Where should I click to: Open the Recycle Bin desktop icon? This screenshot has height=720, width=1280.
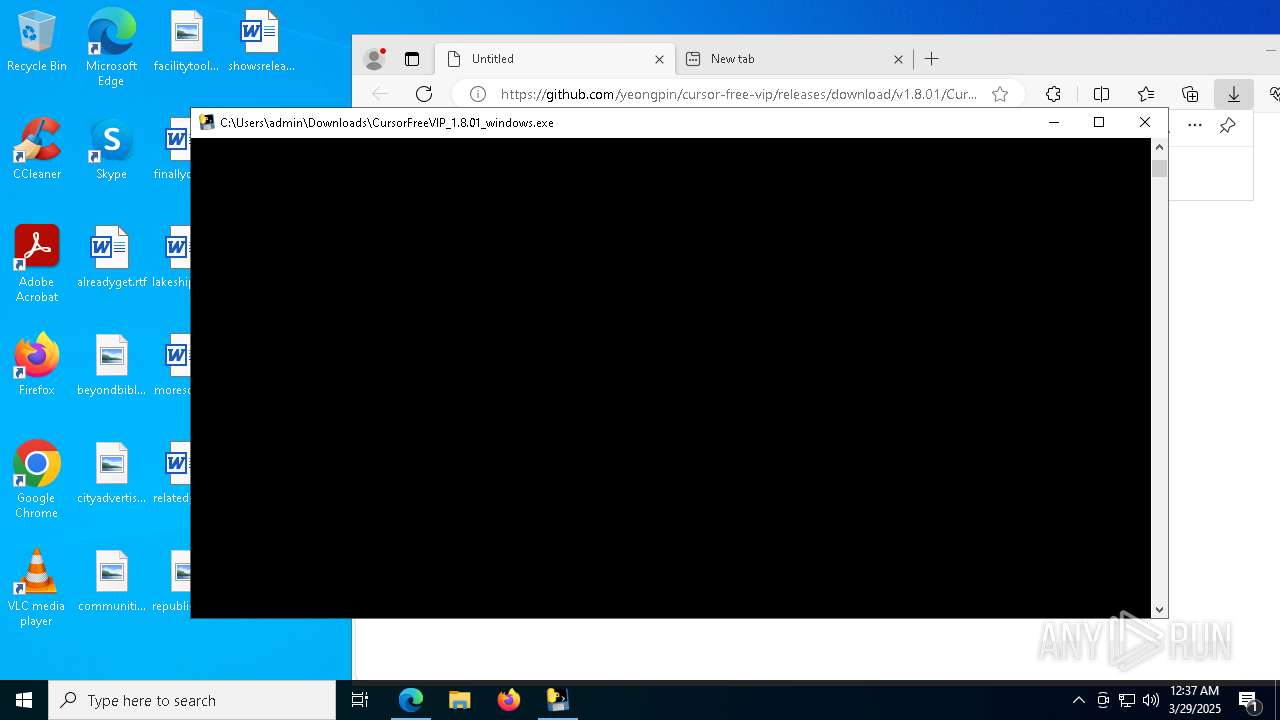click(x=37, y=42)
